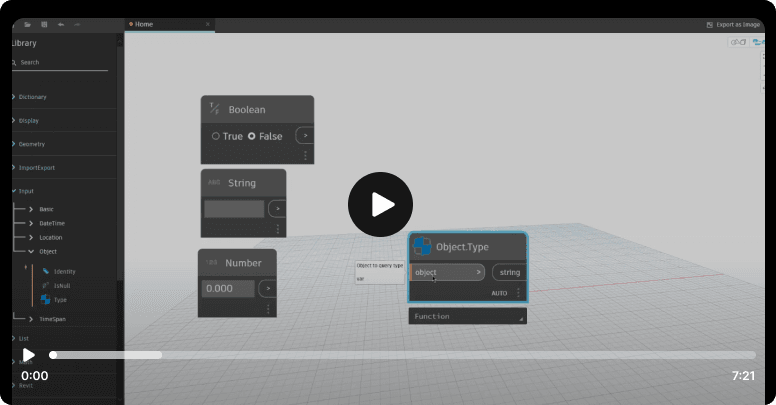Viewport: 776px width, 405px height.
Task: Expand the List library category
Action: click(21, 339)
